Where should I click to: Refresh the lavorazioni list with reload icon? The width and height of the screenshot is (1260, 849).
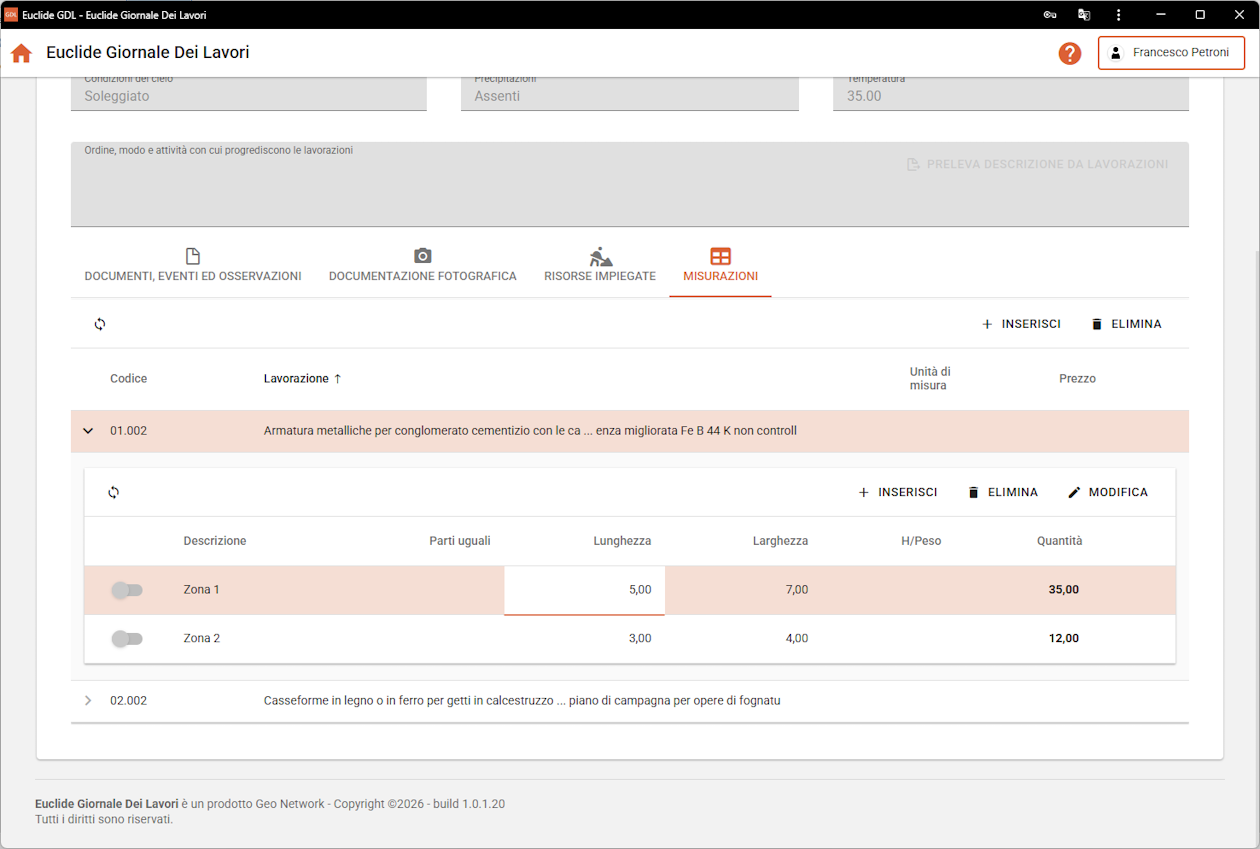click(100, 324)
